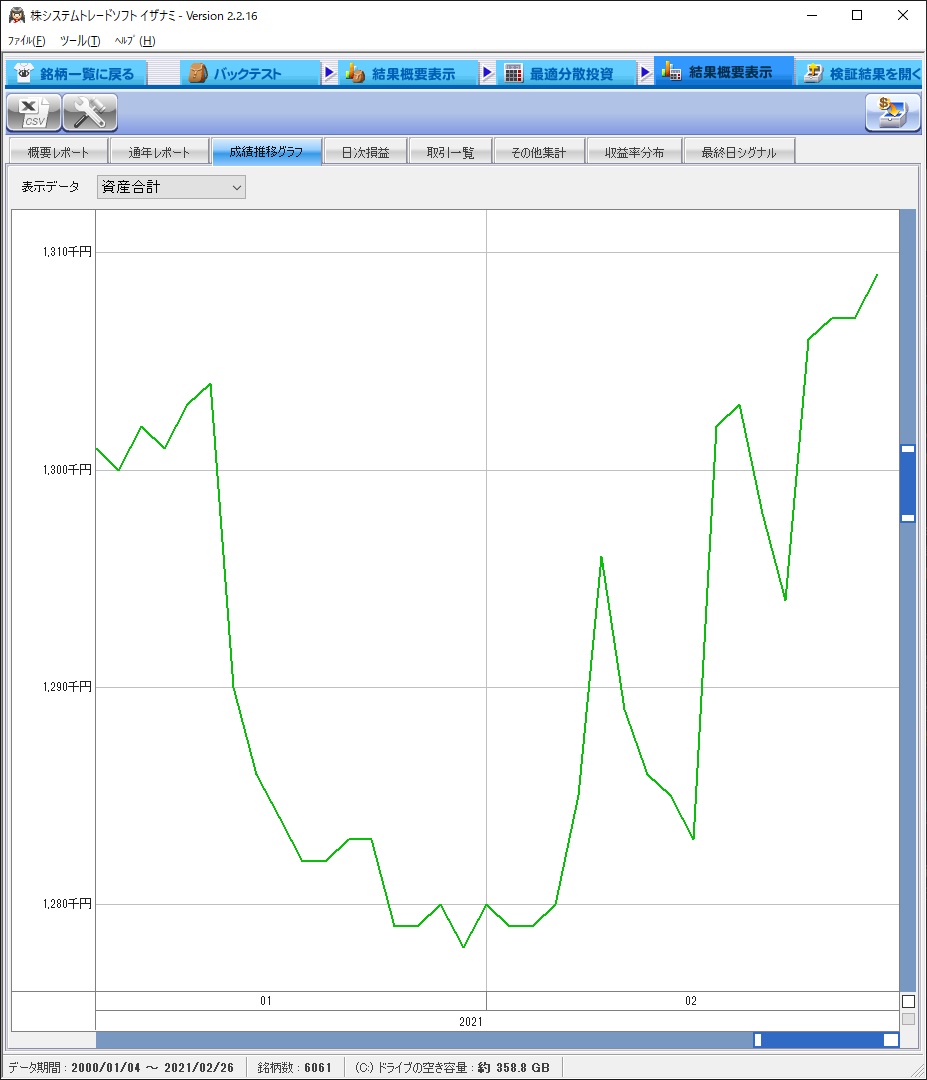Open the wrench and screwdriver settings tool
This screenshot has height=1080, width=927.
pos(90,113)
